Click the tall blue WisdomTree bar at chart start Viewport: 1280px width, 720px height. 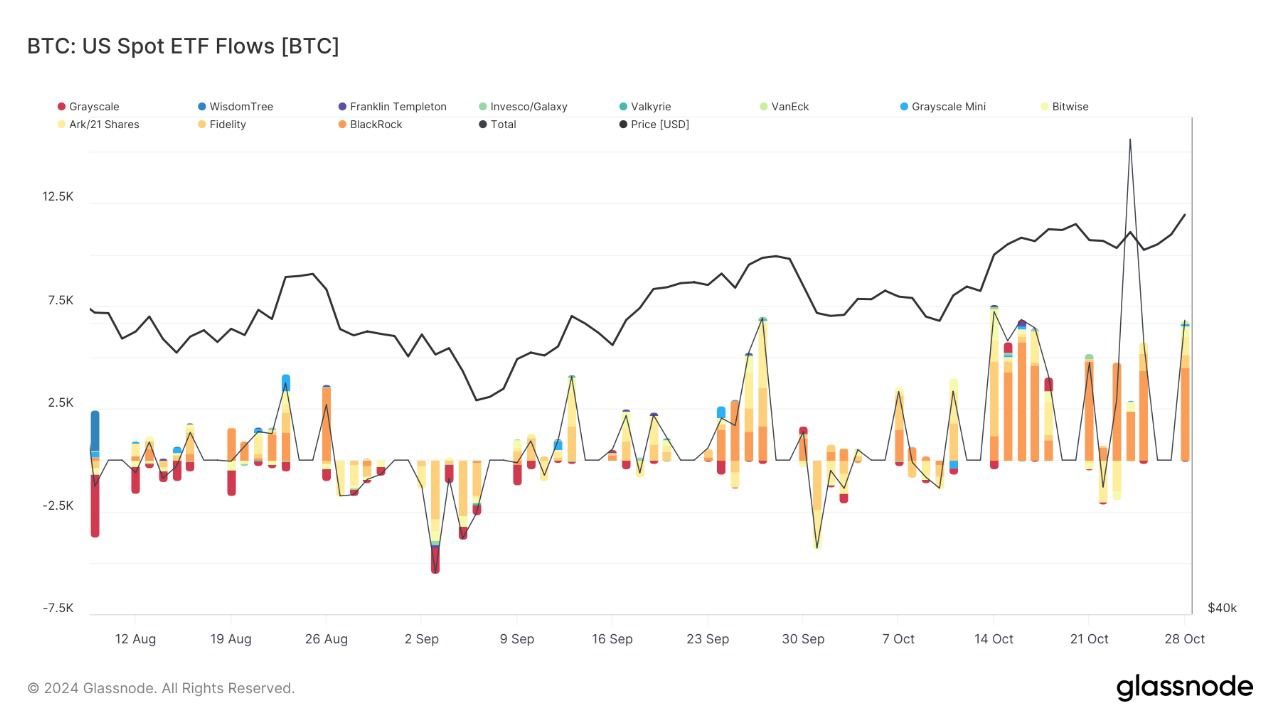(95, 430)
